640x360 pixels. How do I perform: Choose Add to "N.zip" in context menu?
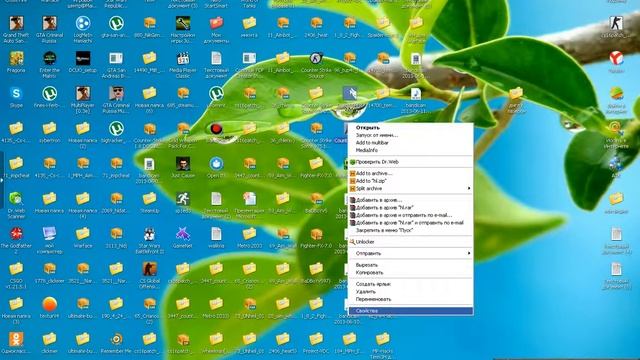pos(411,181)
